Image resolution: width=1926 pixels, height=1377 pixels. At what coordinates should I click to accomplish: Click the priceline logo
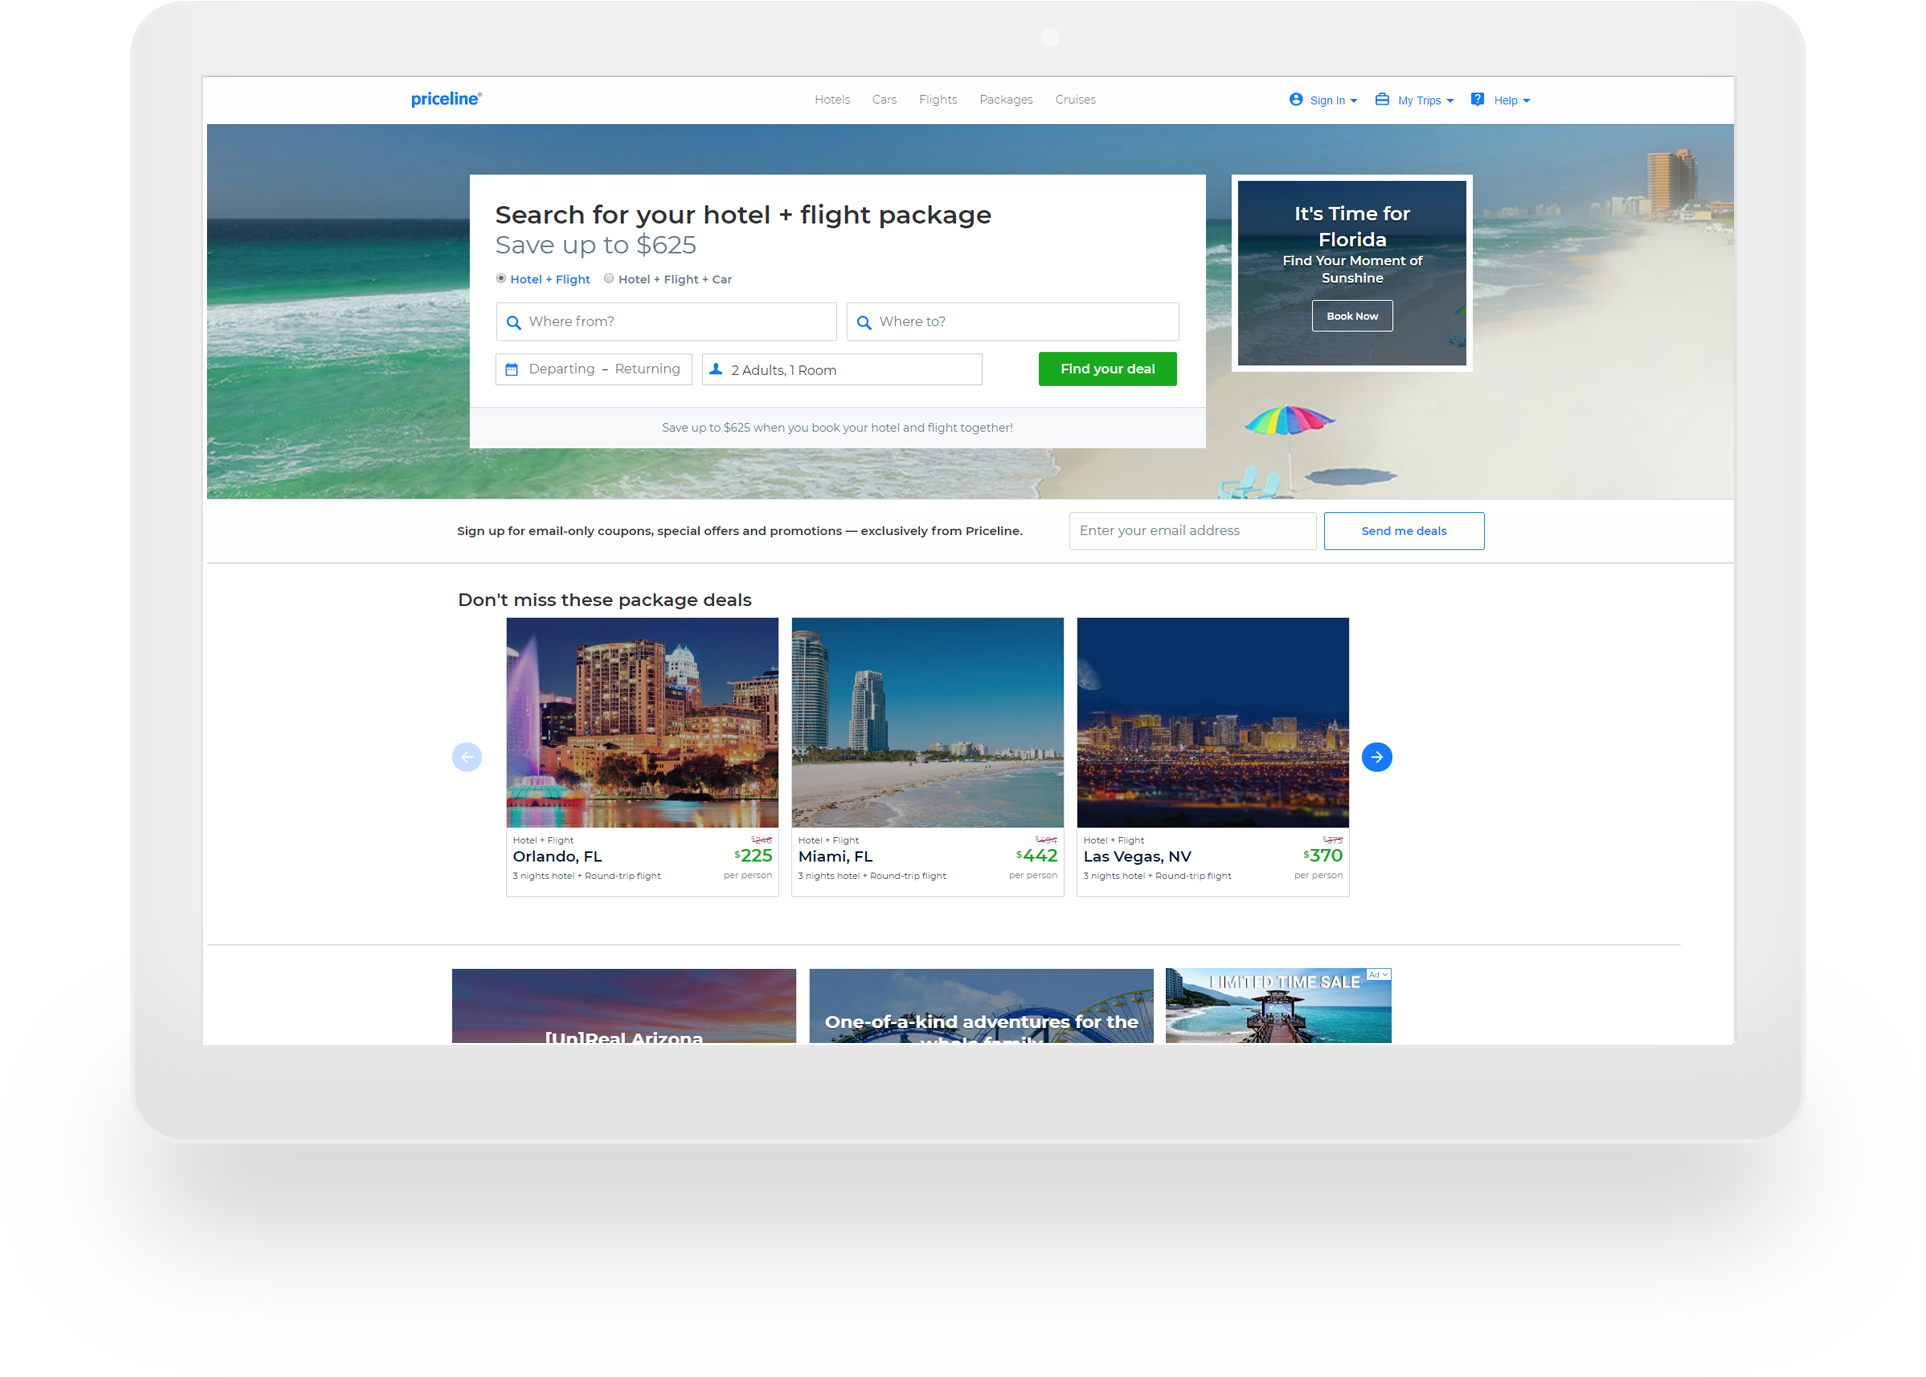(446, 99)
